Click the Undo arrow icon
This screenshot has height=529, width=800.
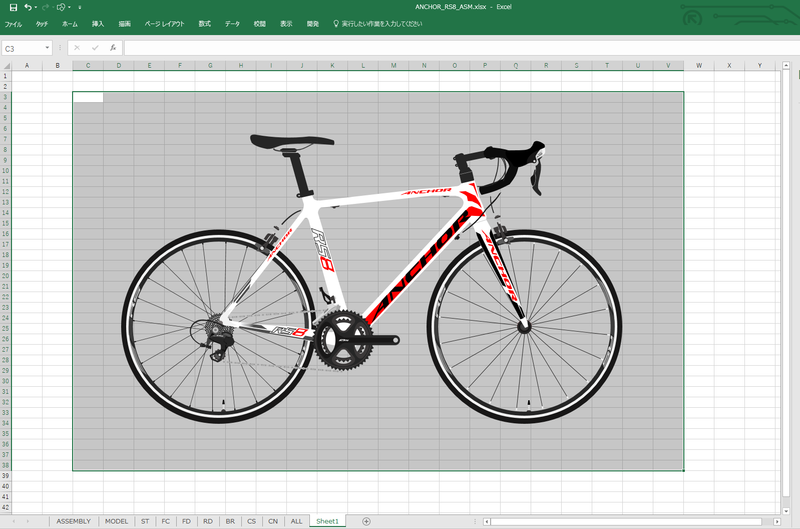[x=28, y=7]
